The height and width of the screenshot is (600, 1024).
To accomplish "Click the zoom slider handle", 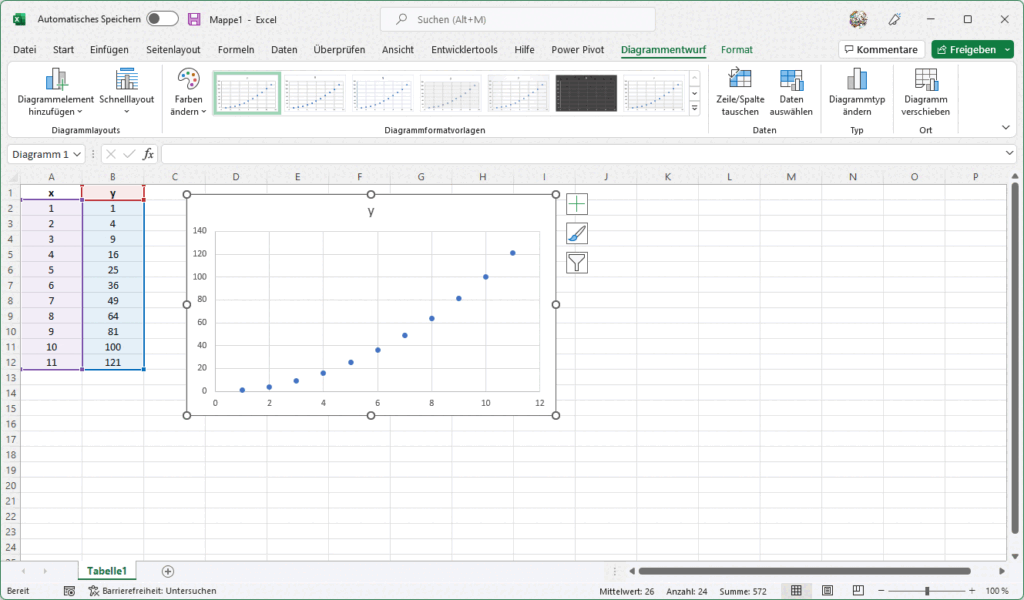I will click(927, 591).
